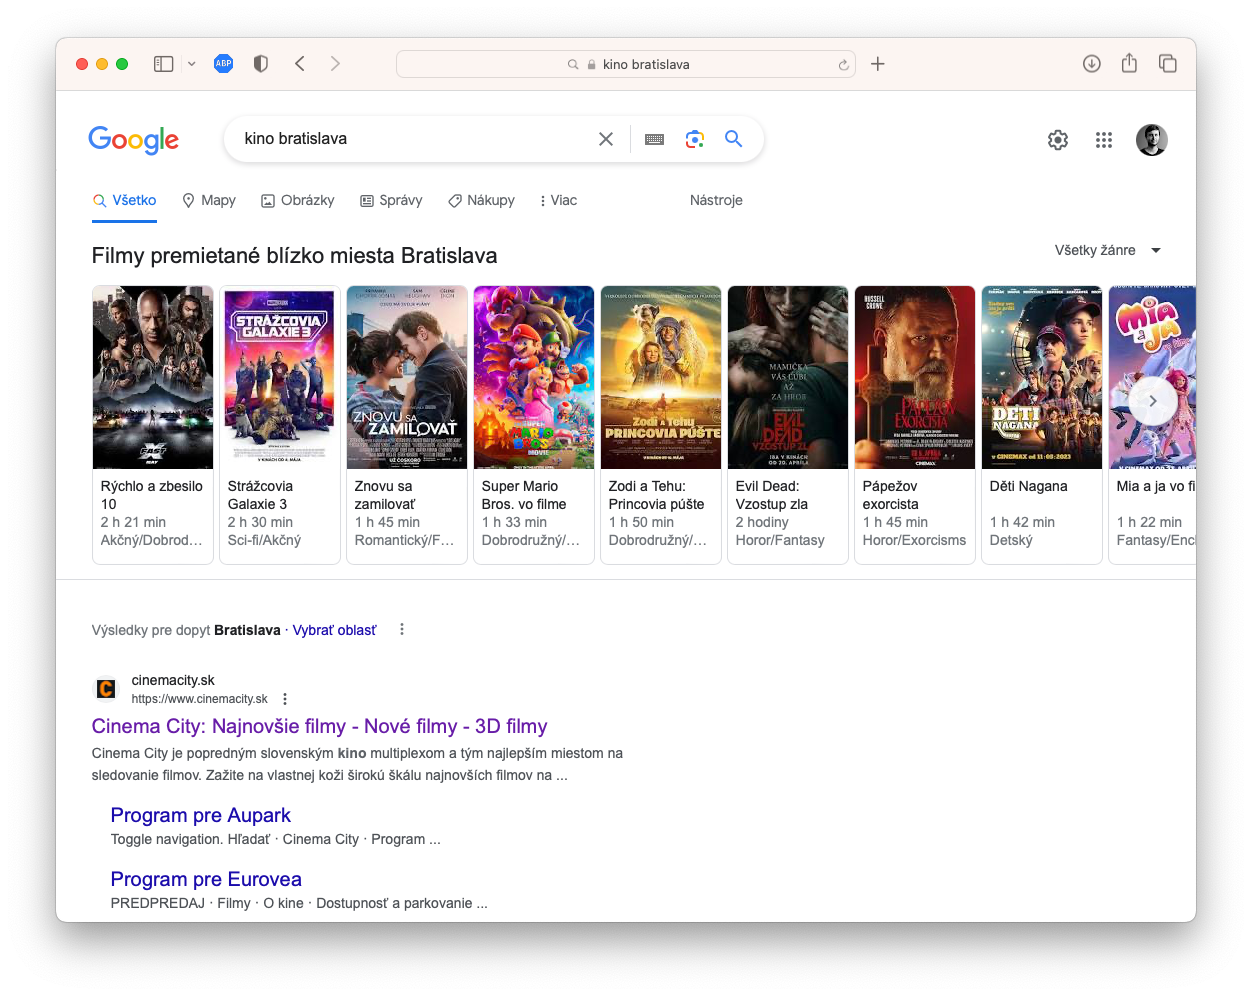Select the Všetko tab
The width and height of the screenshot is (1252, 996).
[125, 200]
